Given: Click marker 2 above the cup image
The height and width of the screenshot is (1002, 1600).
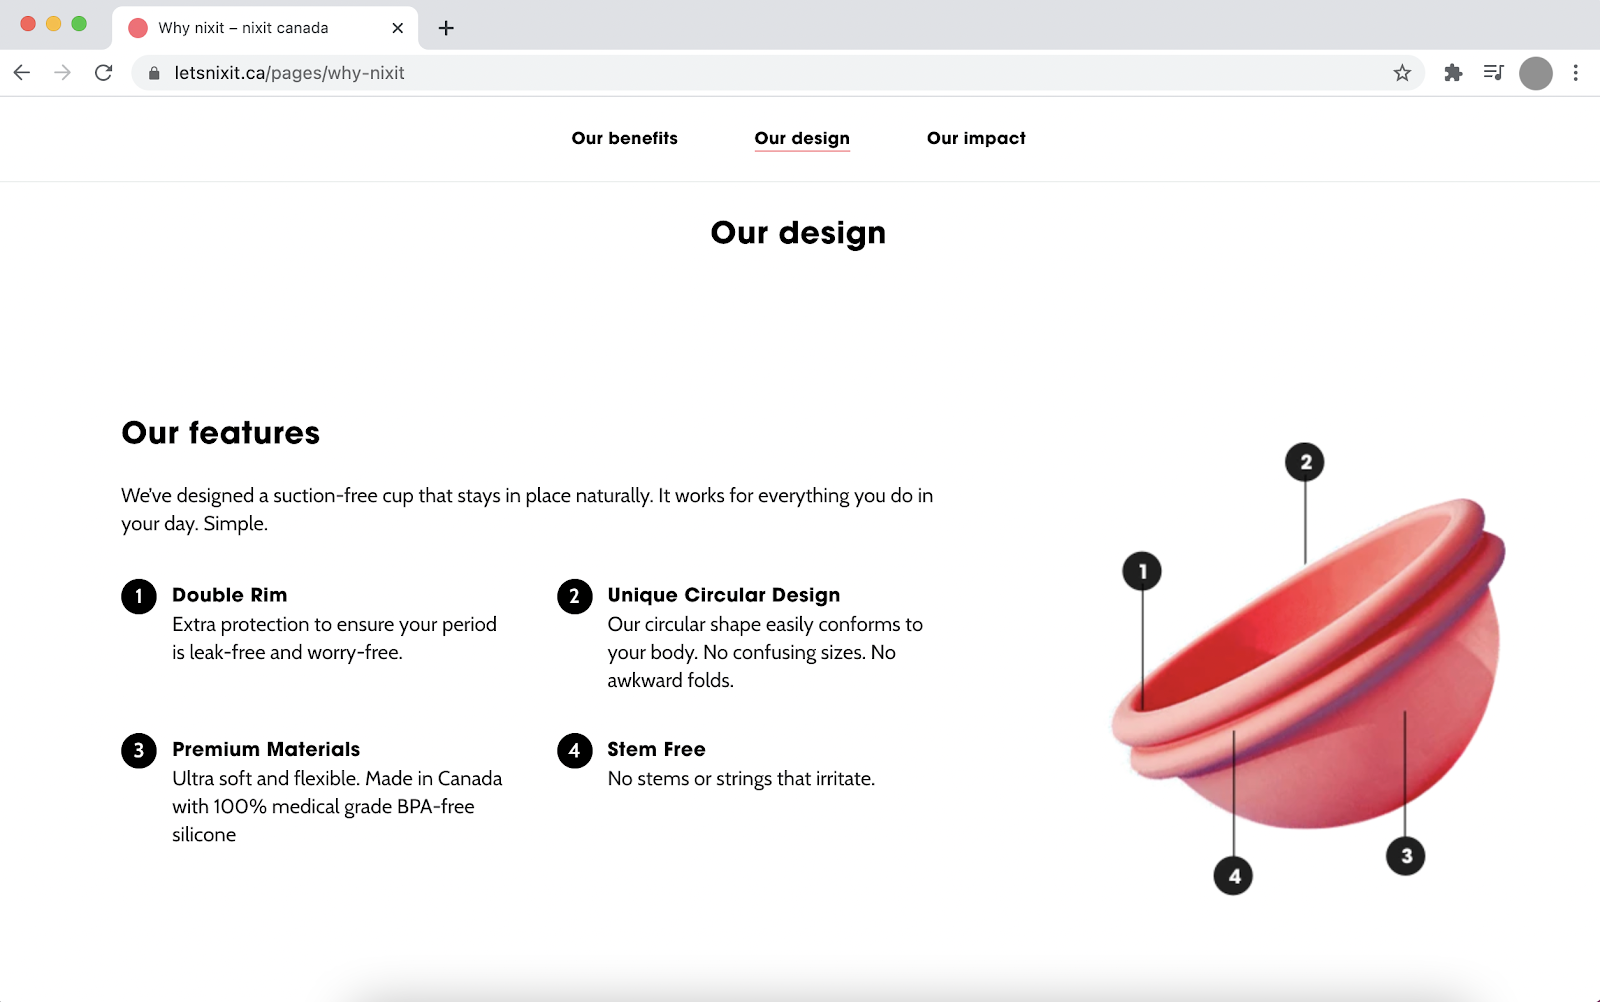Looking at the screenshot, I should point(1305,462).
